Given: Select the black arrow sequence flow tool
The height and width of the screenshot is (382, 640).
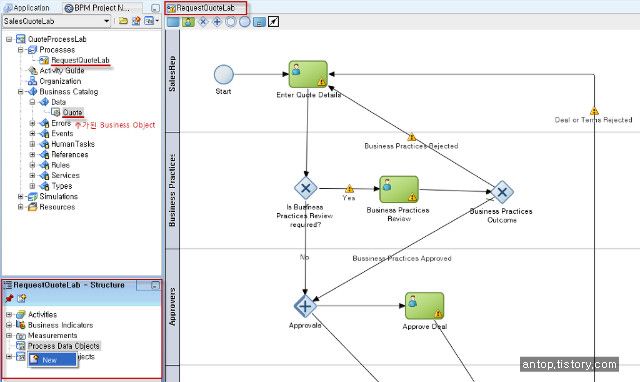Looking at the screenshot, I should point(273,22).
